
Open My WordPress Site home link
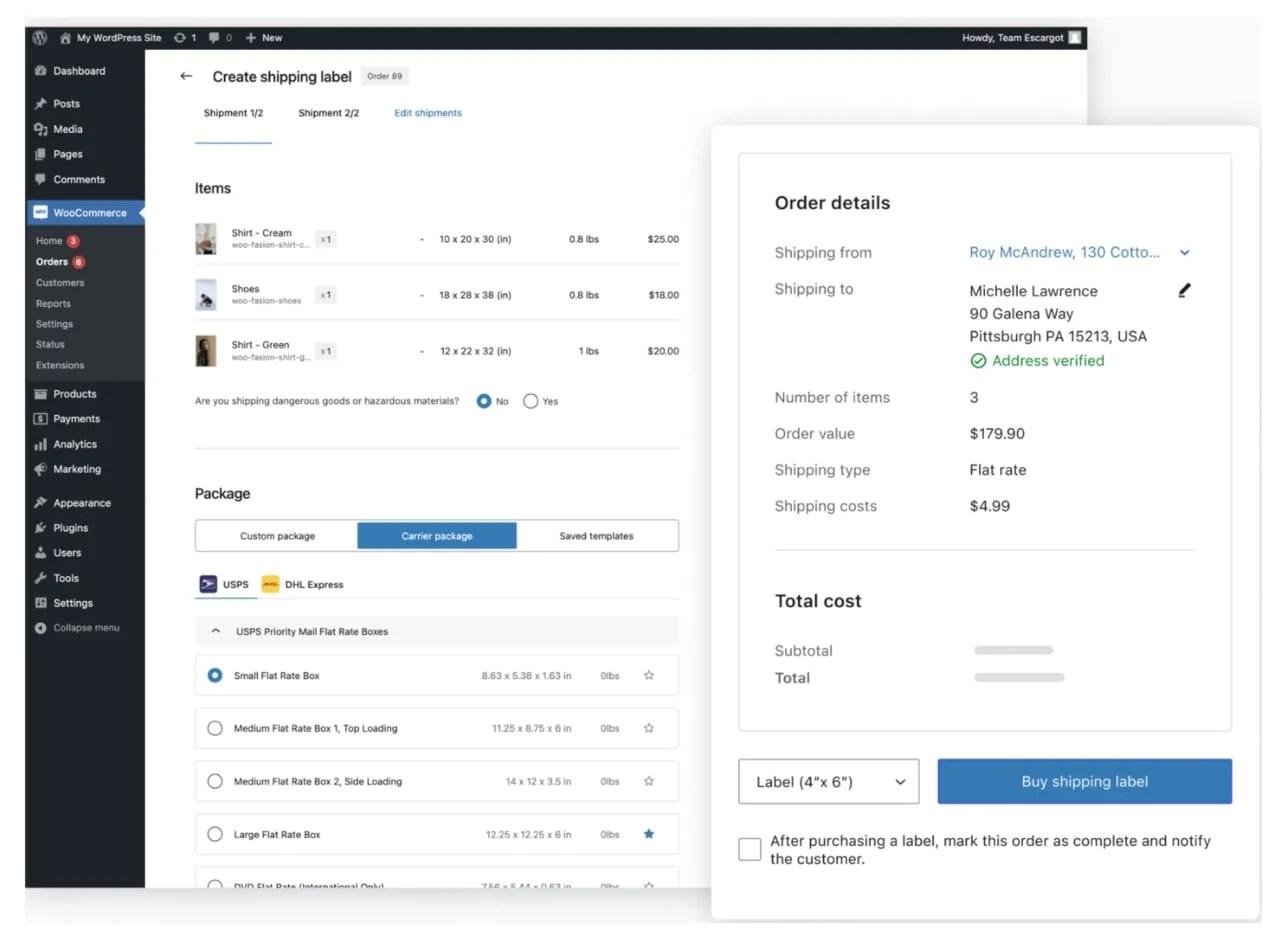(x=110, y=38)
